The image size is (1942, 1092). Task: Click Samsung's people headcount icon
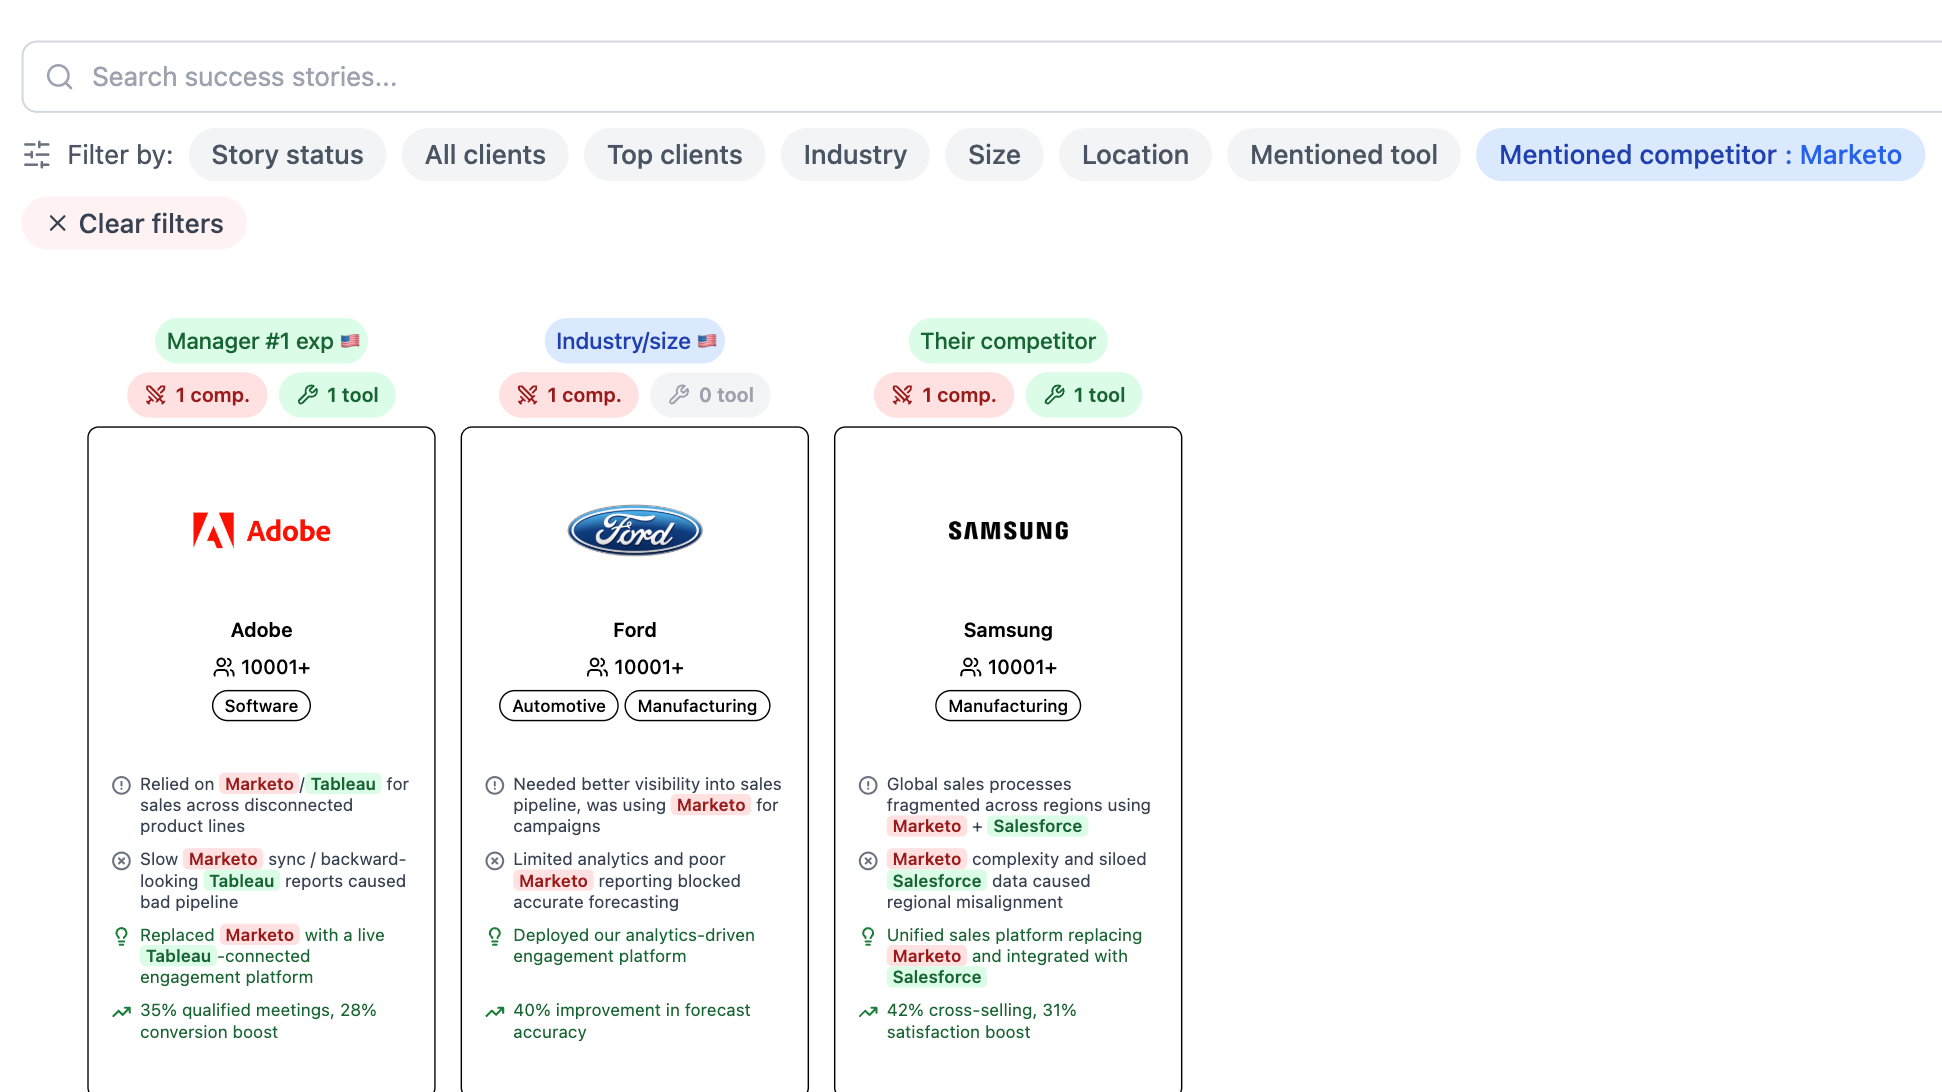pyautogui.click(x=971, y=667)
